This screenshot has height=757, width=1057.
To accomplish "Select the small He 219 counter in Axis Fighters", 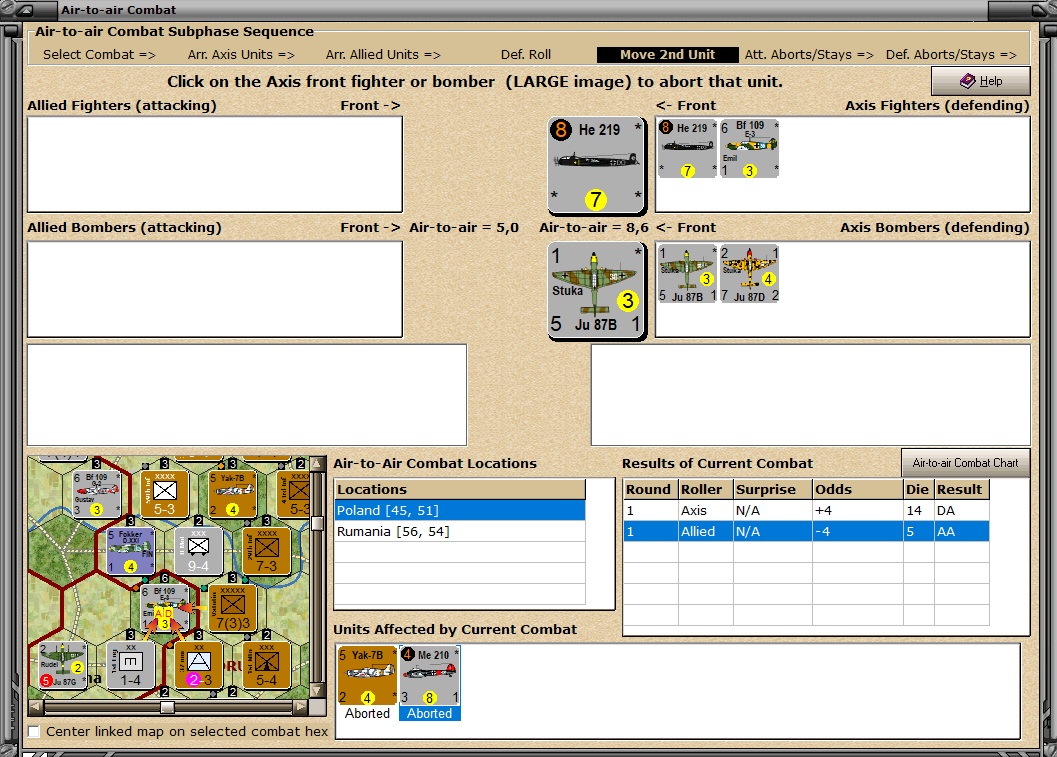I will pyautogui.click(x=687, y=149).
